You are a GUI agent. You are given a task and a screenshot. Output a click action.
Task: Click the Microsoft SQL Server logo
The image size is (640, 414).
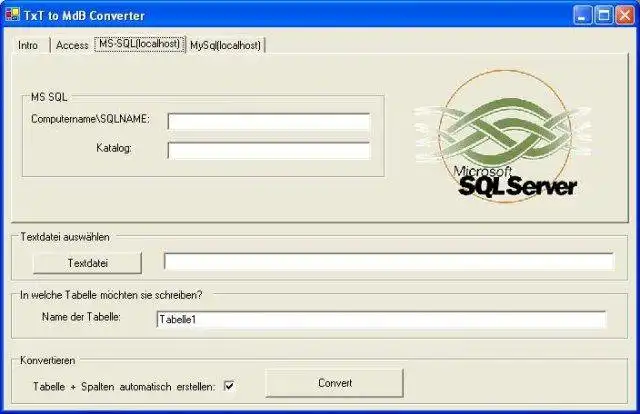(x=502, y=136)
